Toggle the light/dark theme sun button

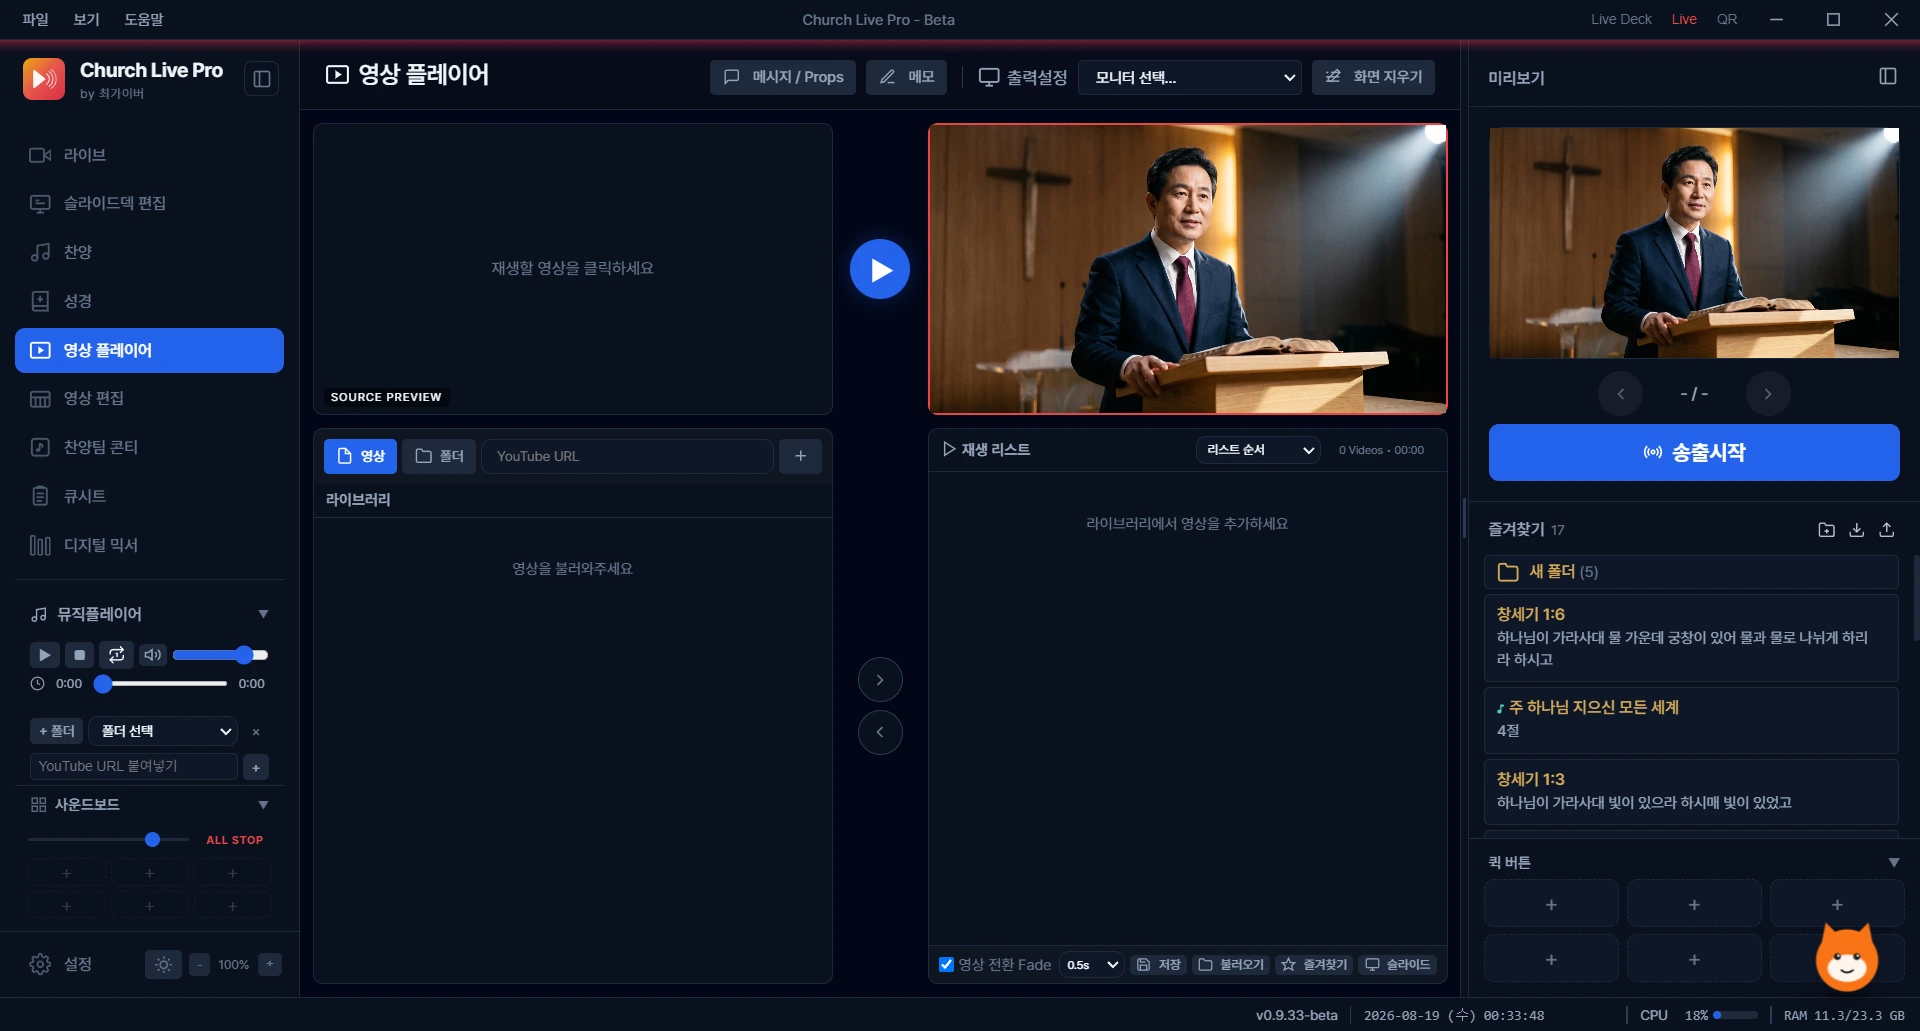click(164, 964)
